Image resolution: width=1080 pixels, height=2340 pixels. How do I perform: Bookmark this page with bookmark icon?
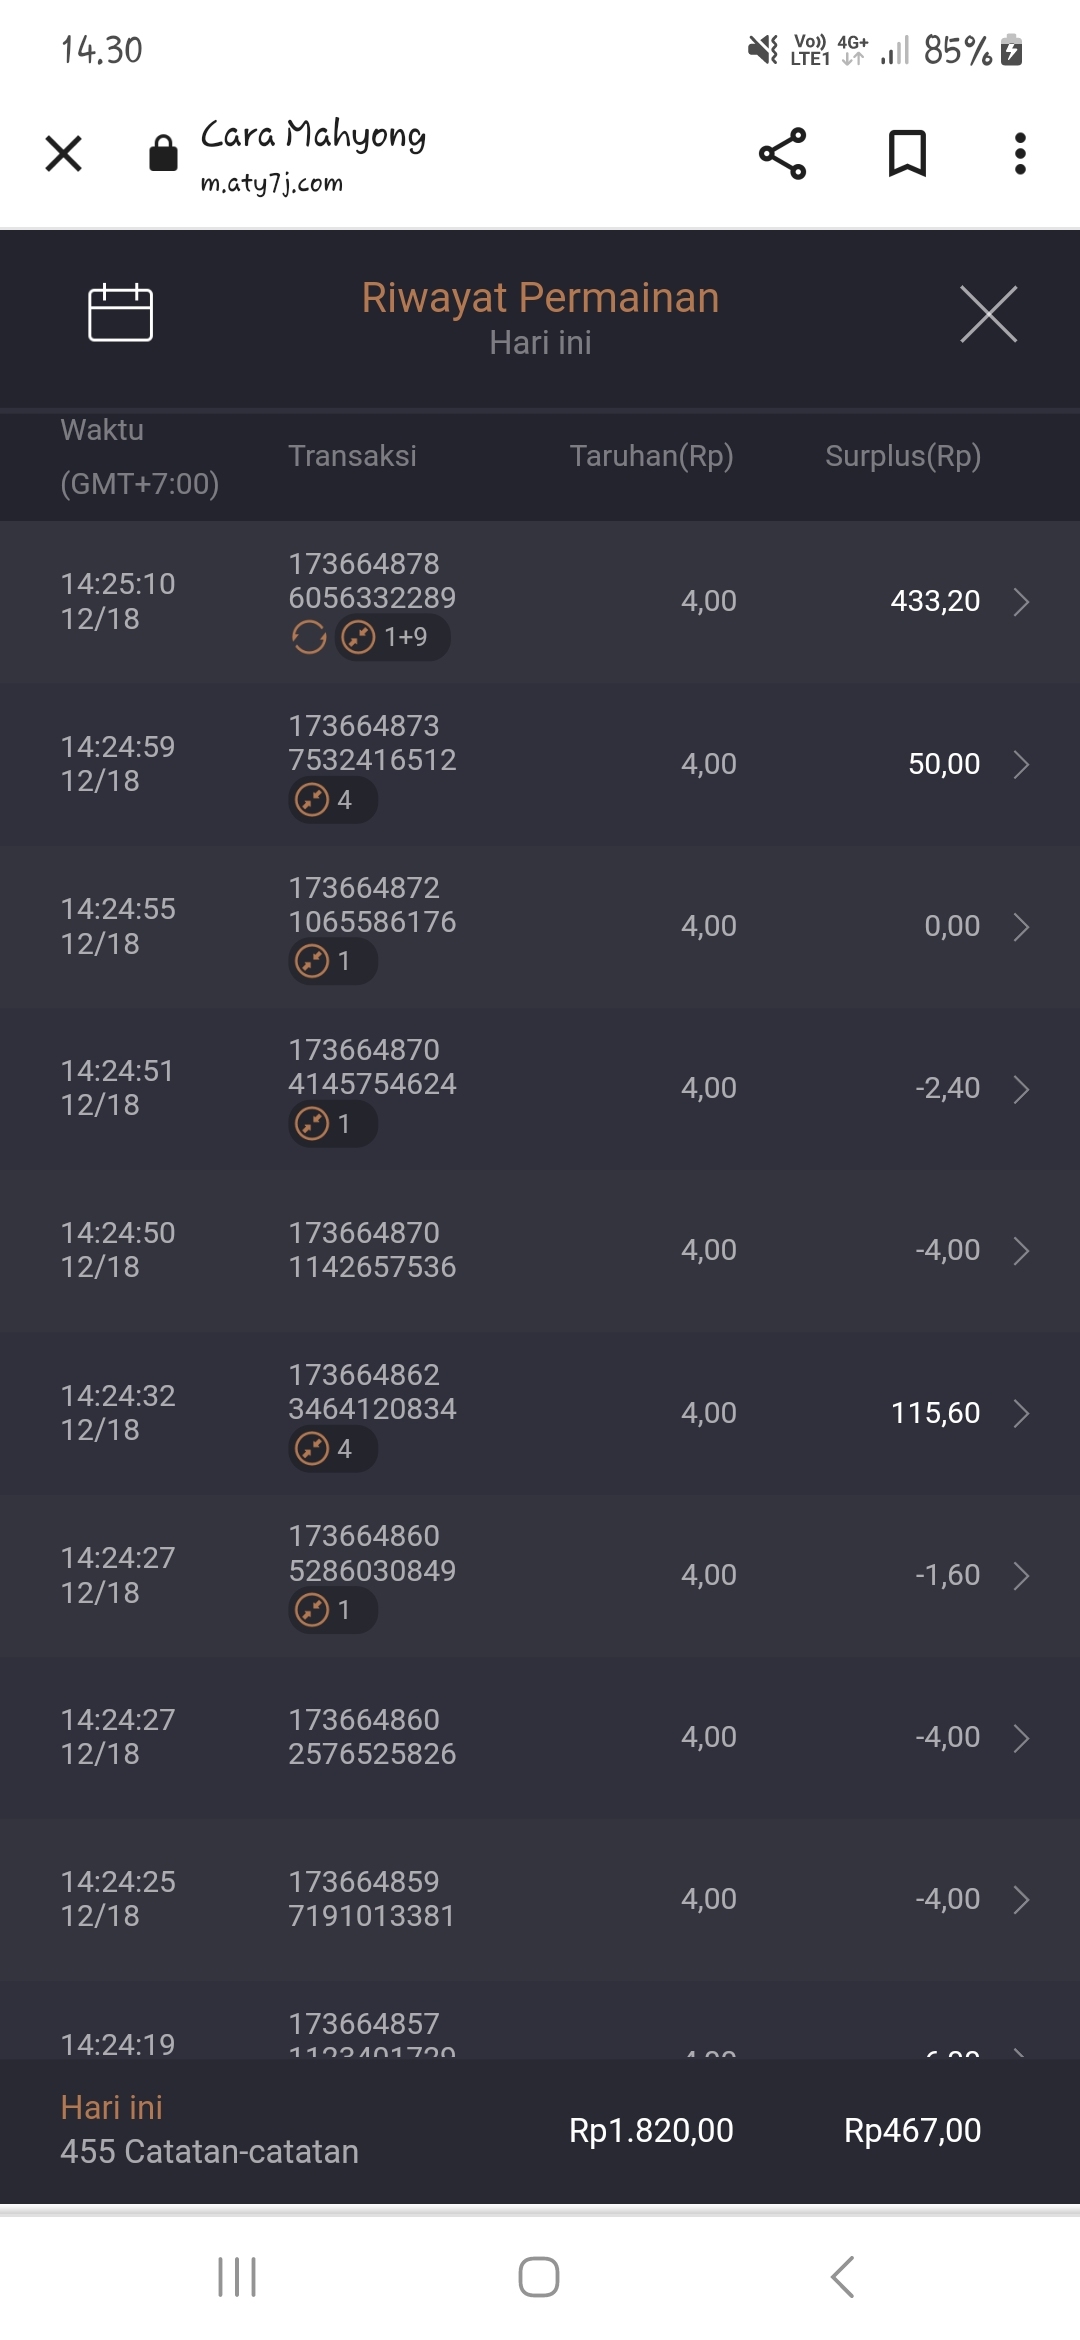(x=907, y=154)
